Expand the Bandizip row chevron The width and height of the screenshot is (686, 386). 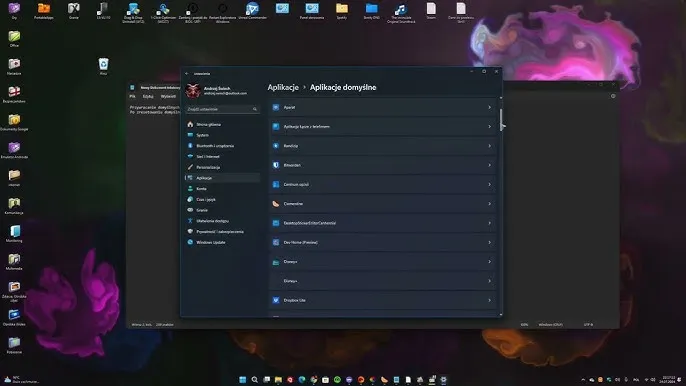pos(490,146)
